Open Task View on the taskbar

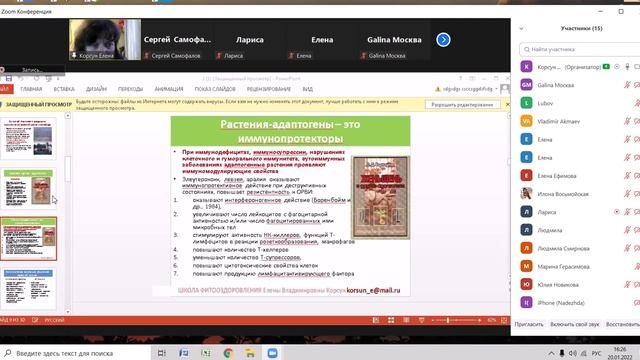pos(162,353)
